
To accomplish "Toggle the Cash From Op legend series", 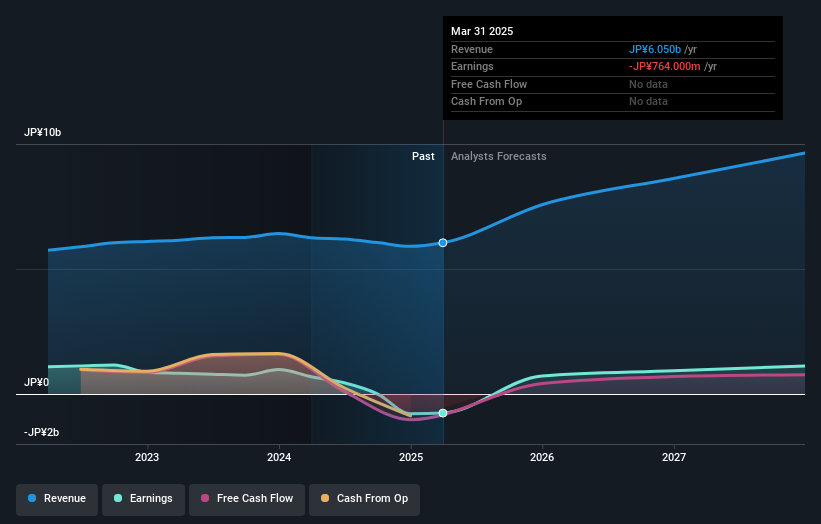I will [x=364, y=499].
